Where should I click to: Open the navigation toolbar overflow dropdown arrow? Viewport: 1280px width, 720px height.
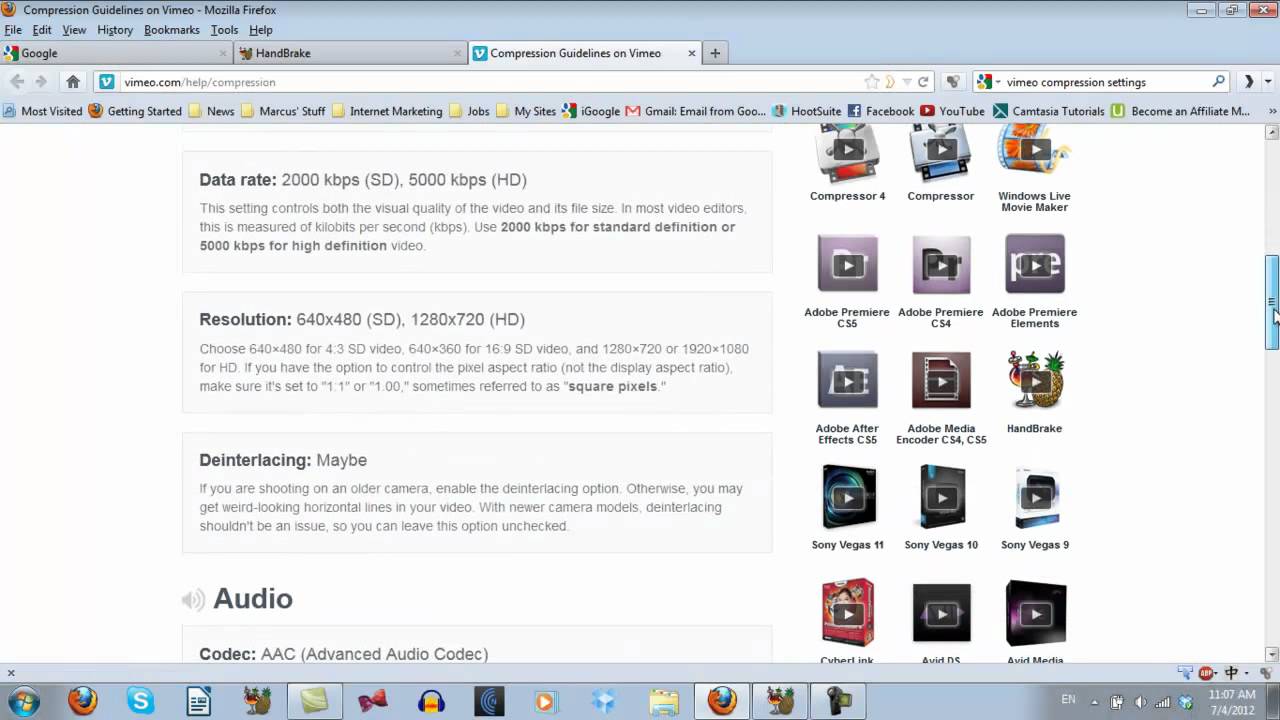[x=1270, y=82]
